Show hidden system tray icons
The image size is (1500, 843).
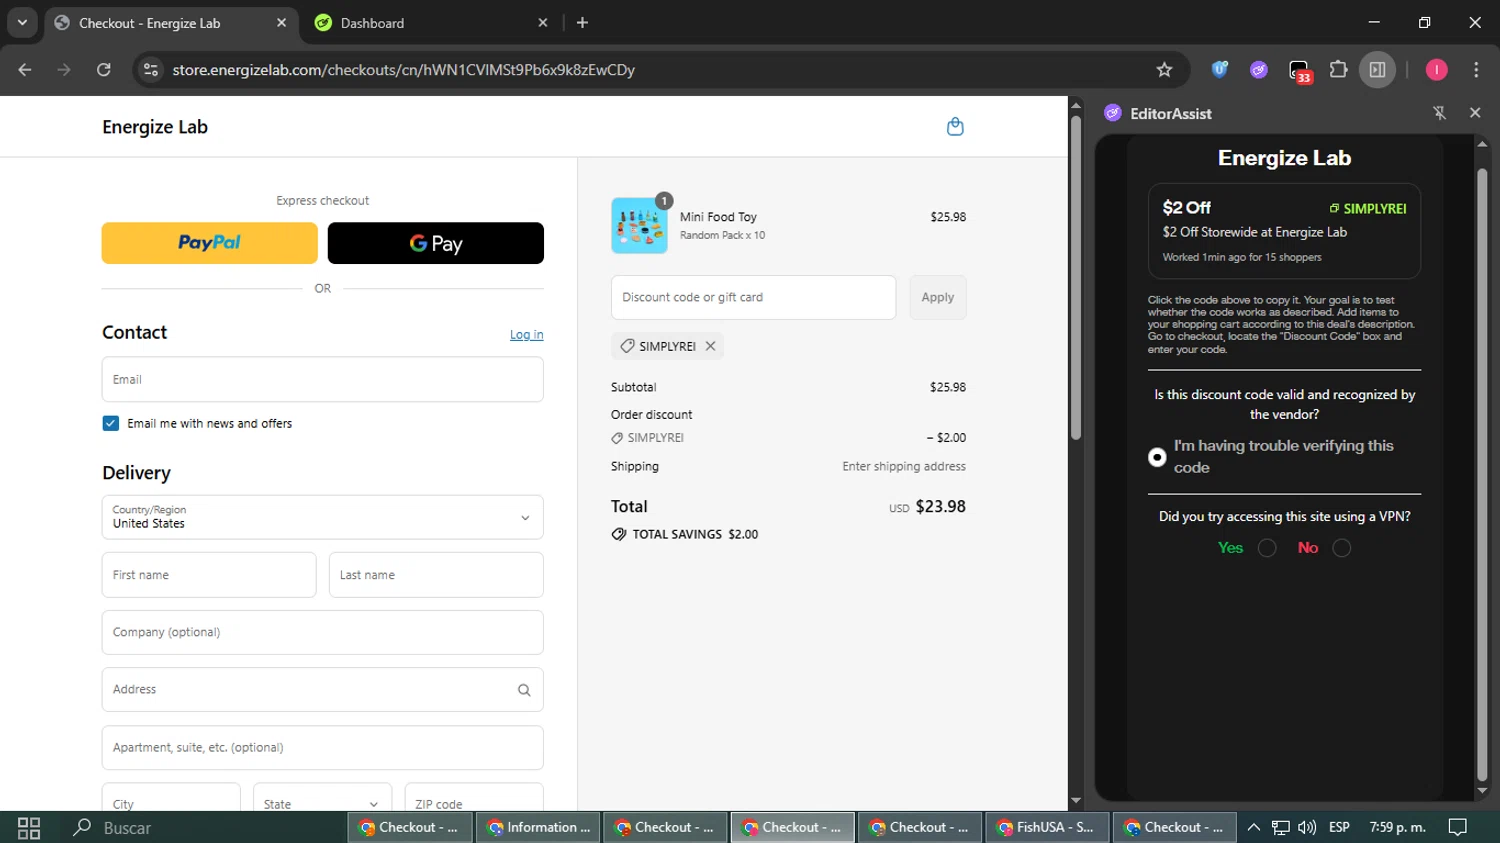pos(1253,827)
